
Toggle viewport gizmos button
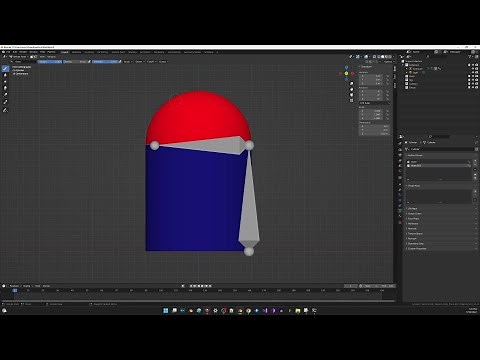358,57
